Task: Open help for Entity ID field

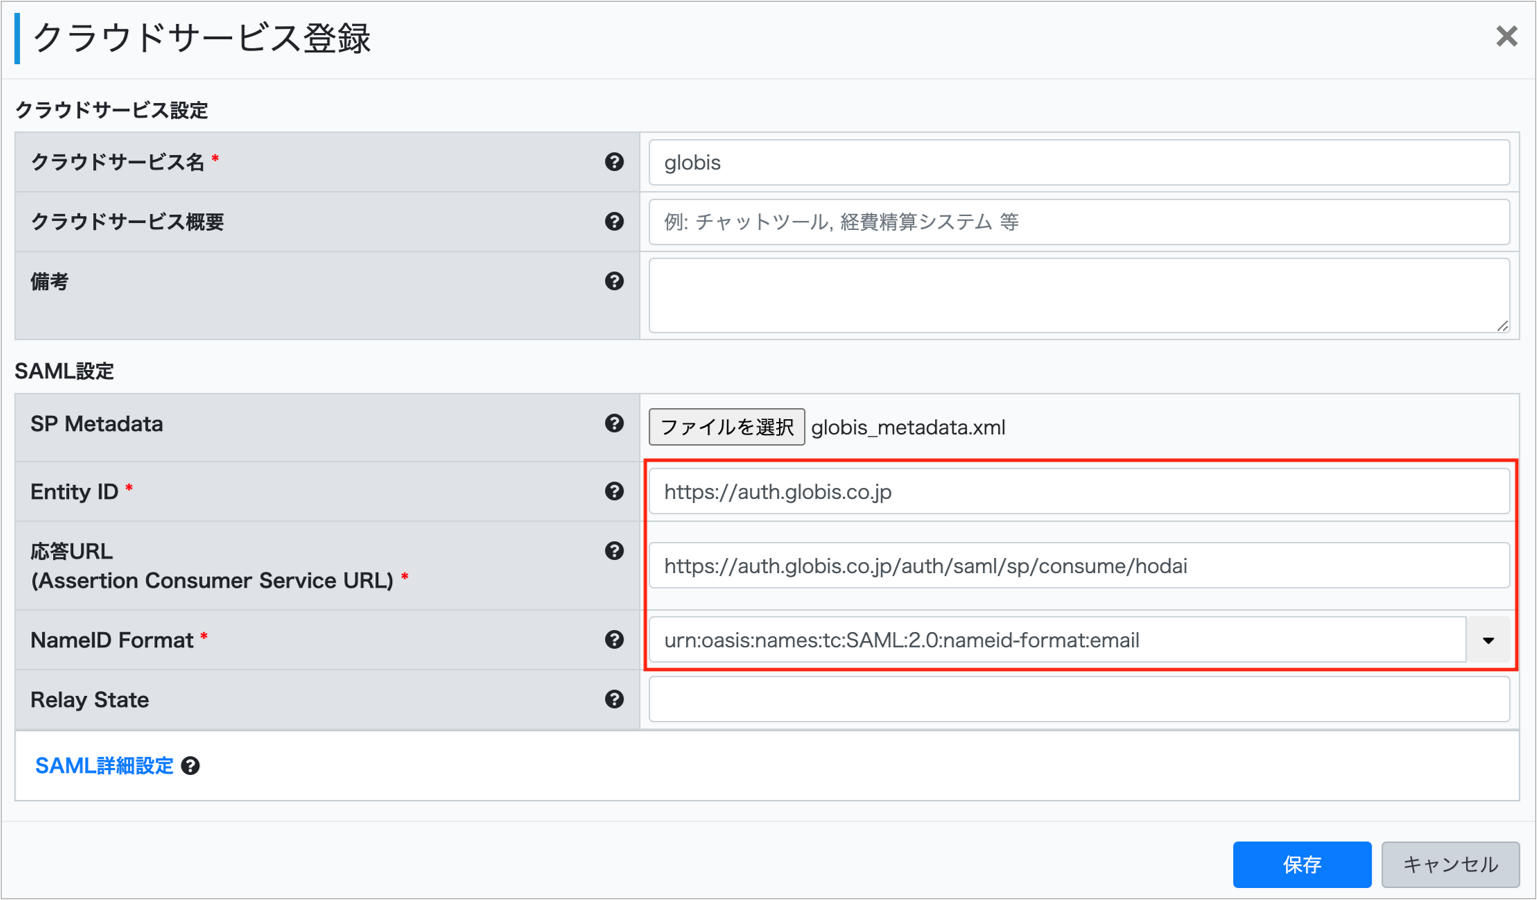Action: (x=614, y=491)
